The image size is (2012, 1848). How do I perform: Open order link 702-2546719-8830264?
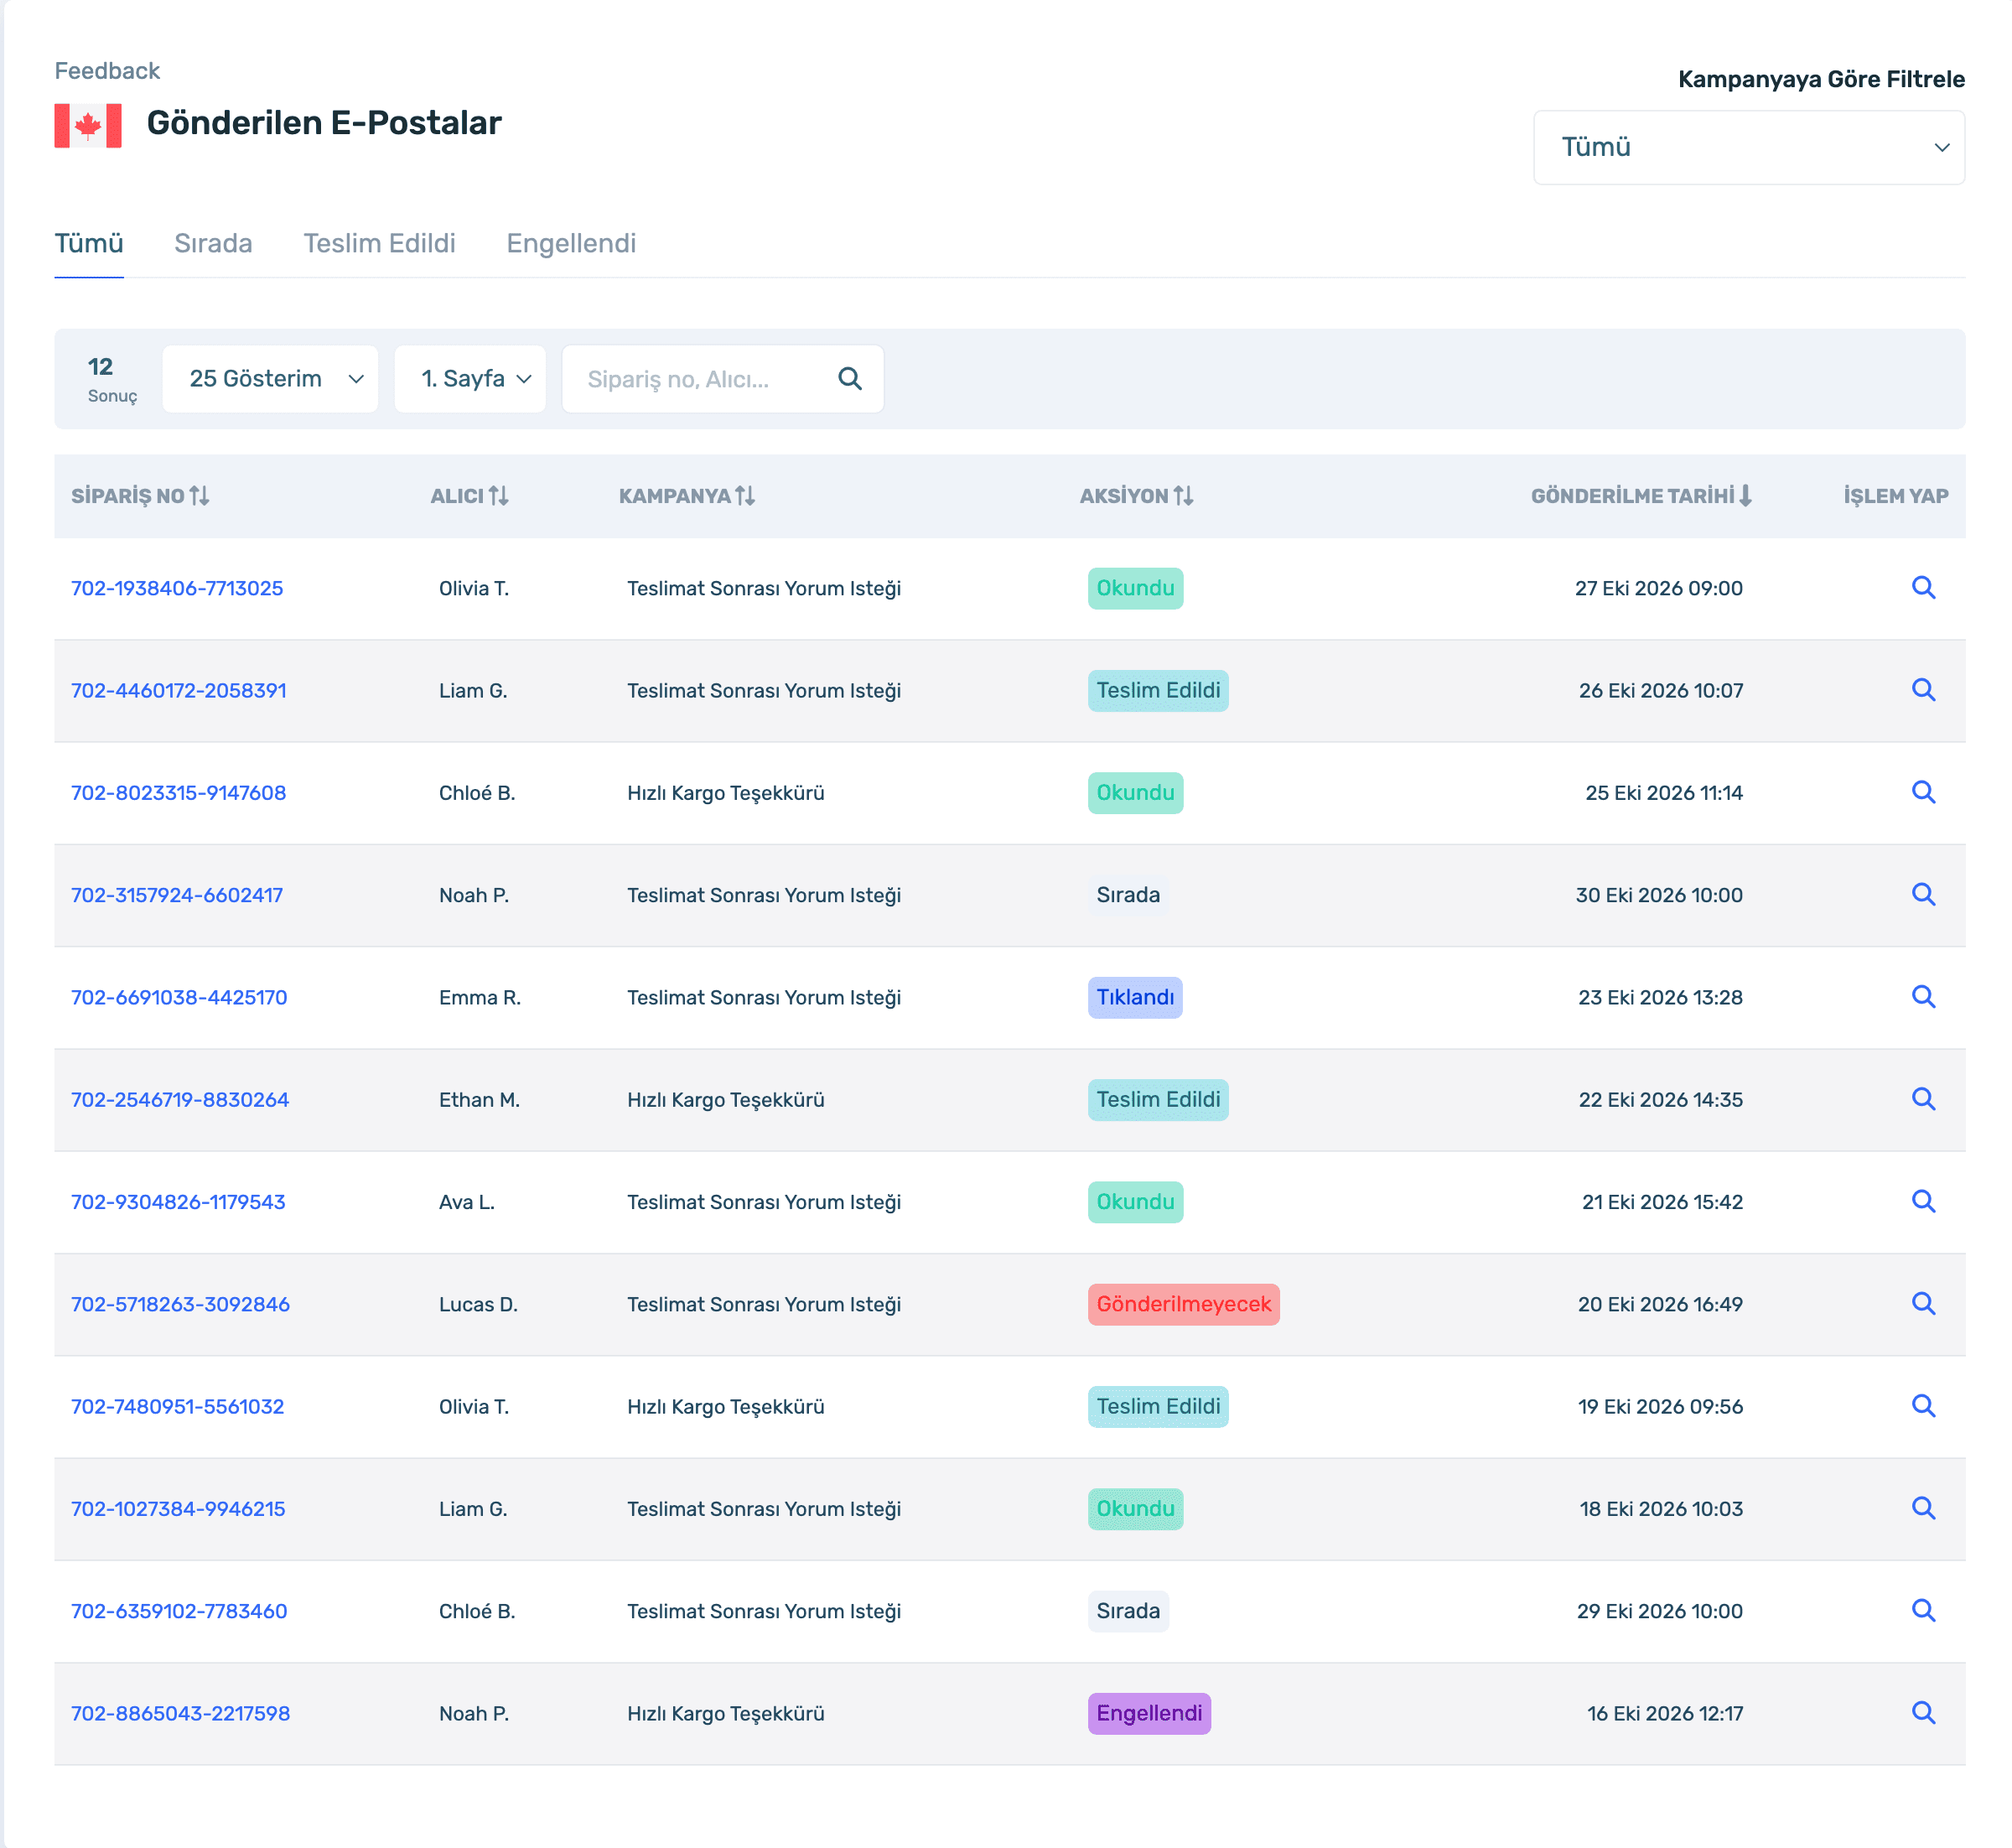point(180,1099)
